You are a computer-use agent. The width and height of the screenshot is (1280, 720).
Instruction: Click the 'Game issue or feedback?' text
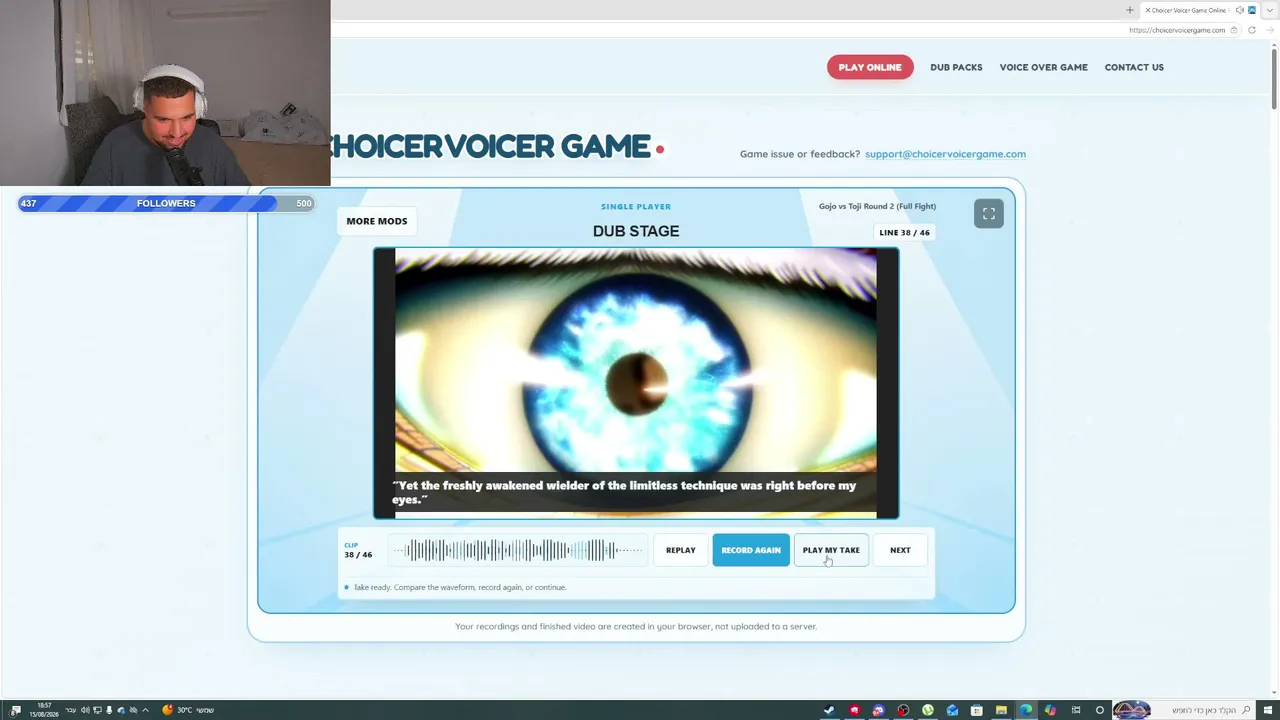coord(800,154)
